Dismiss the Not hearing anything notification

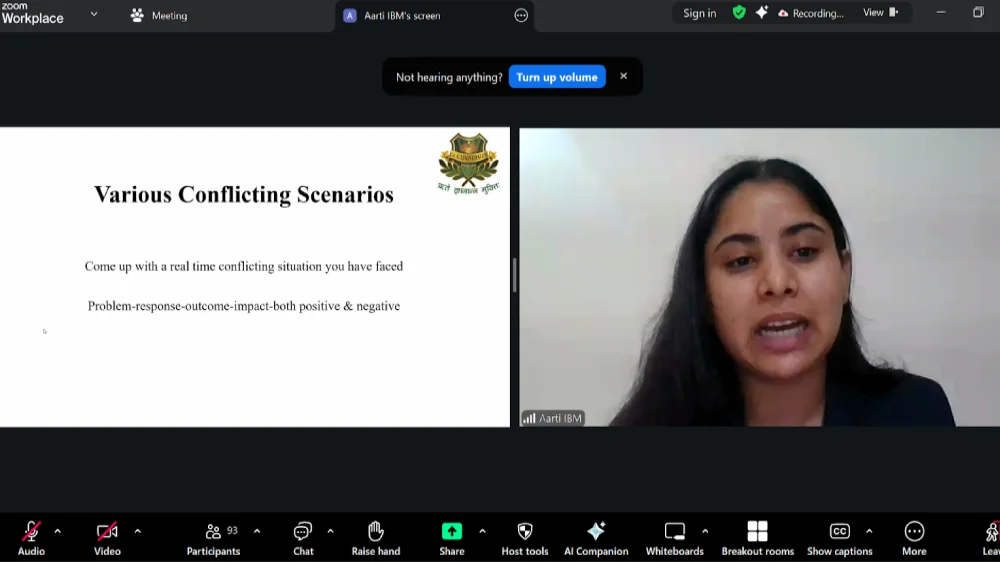(x=623, y=76)
